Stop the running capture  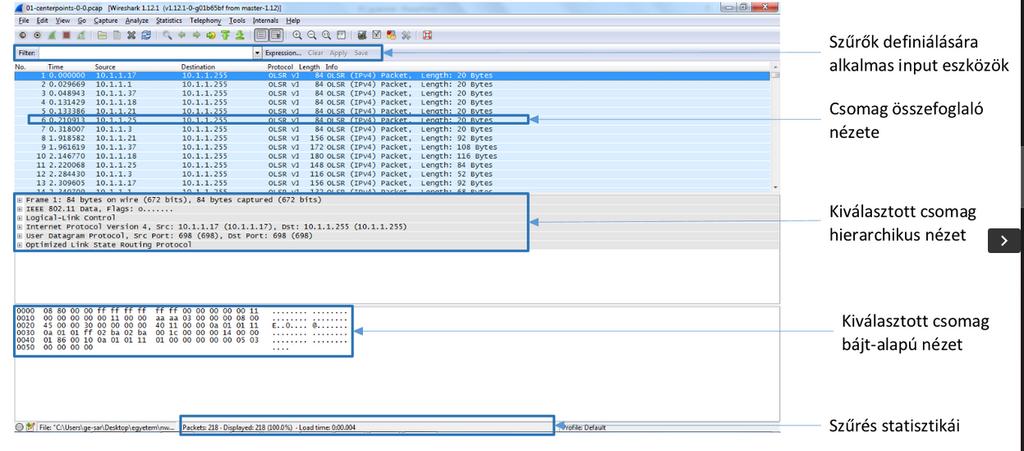[67, 35]
